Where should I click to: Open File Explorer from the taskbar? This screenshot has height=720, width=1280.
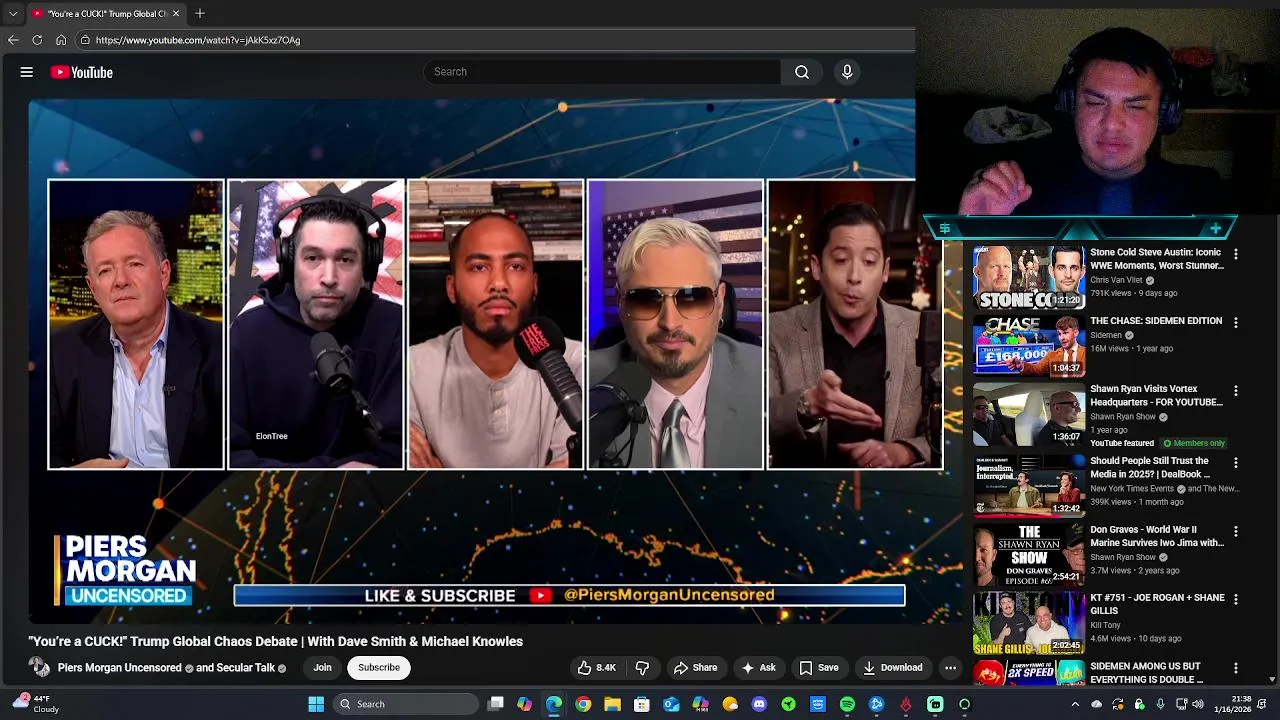[x=612, y=704]
